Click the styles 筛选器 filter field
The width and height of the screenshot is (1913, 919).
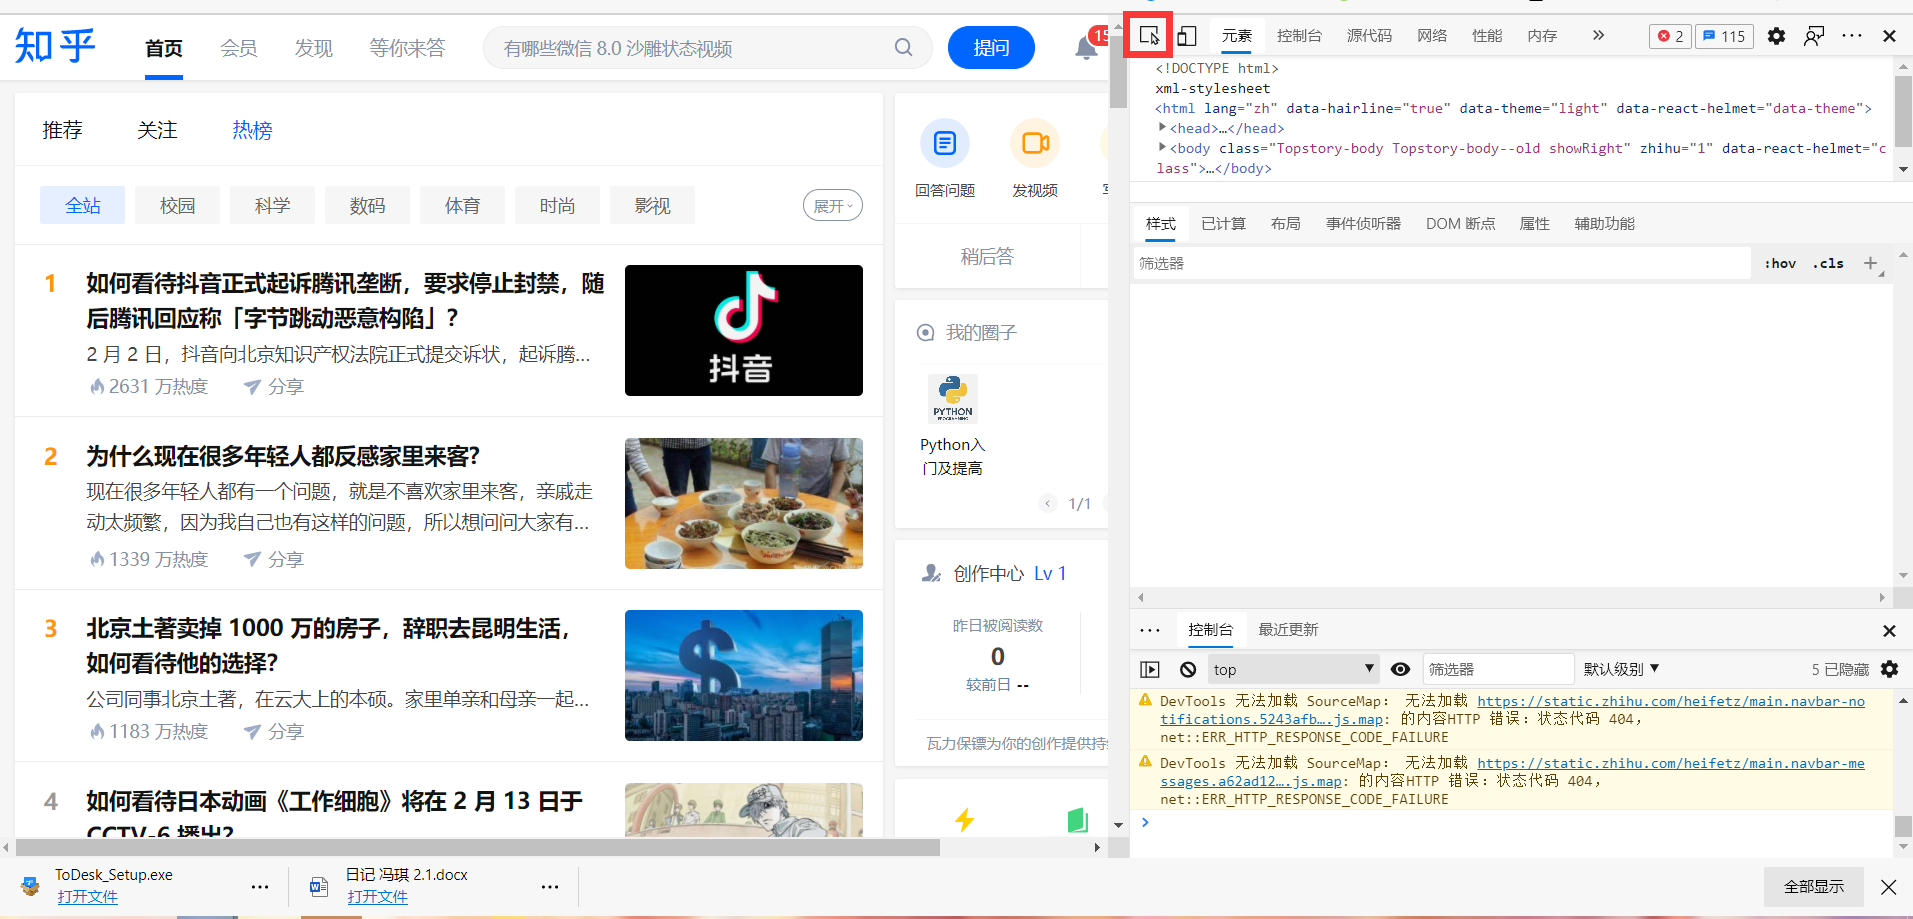(x=1441, y=263)
